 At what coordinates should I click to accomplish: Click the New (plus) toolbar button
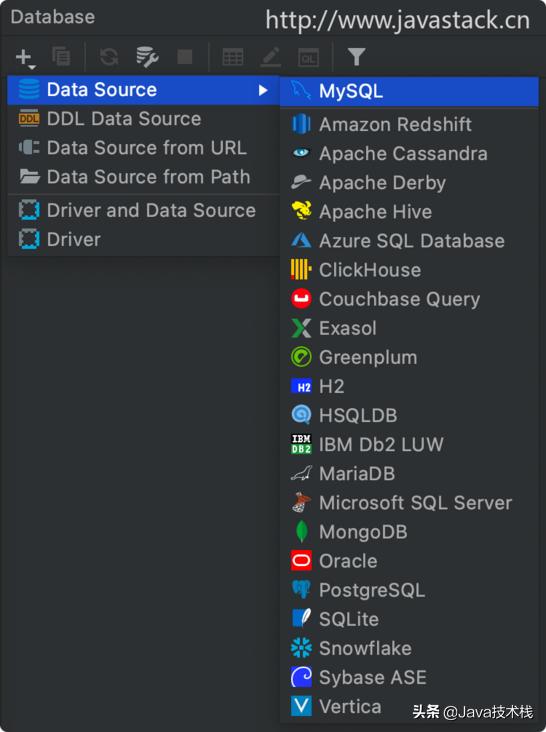point(24,58)
